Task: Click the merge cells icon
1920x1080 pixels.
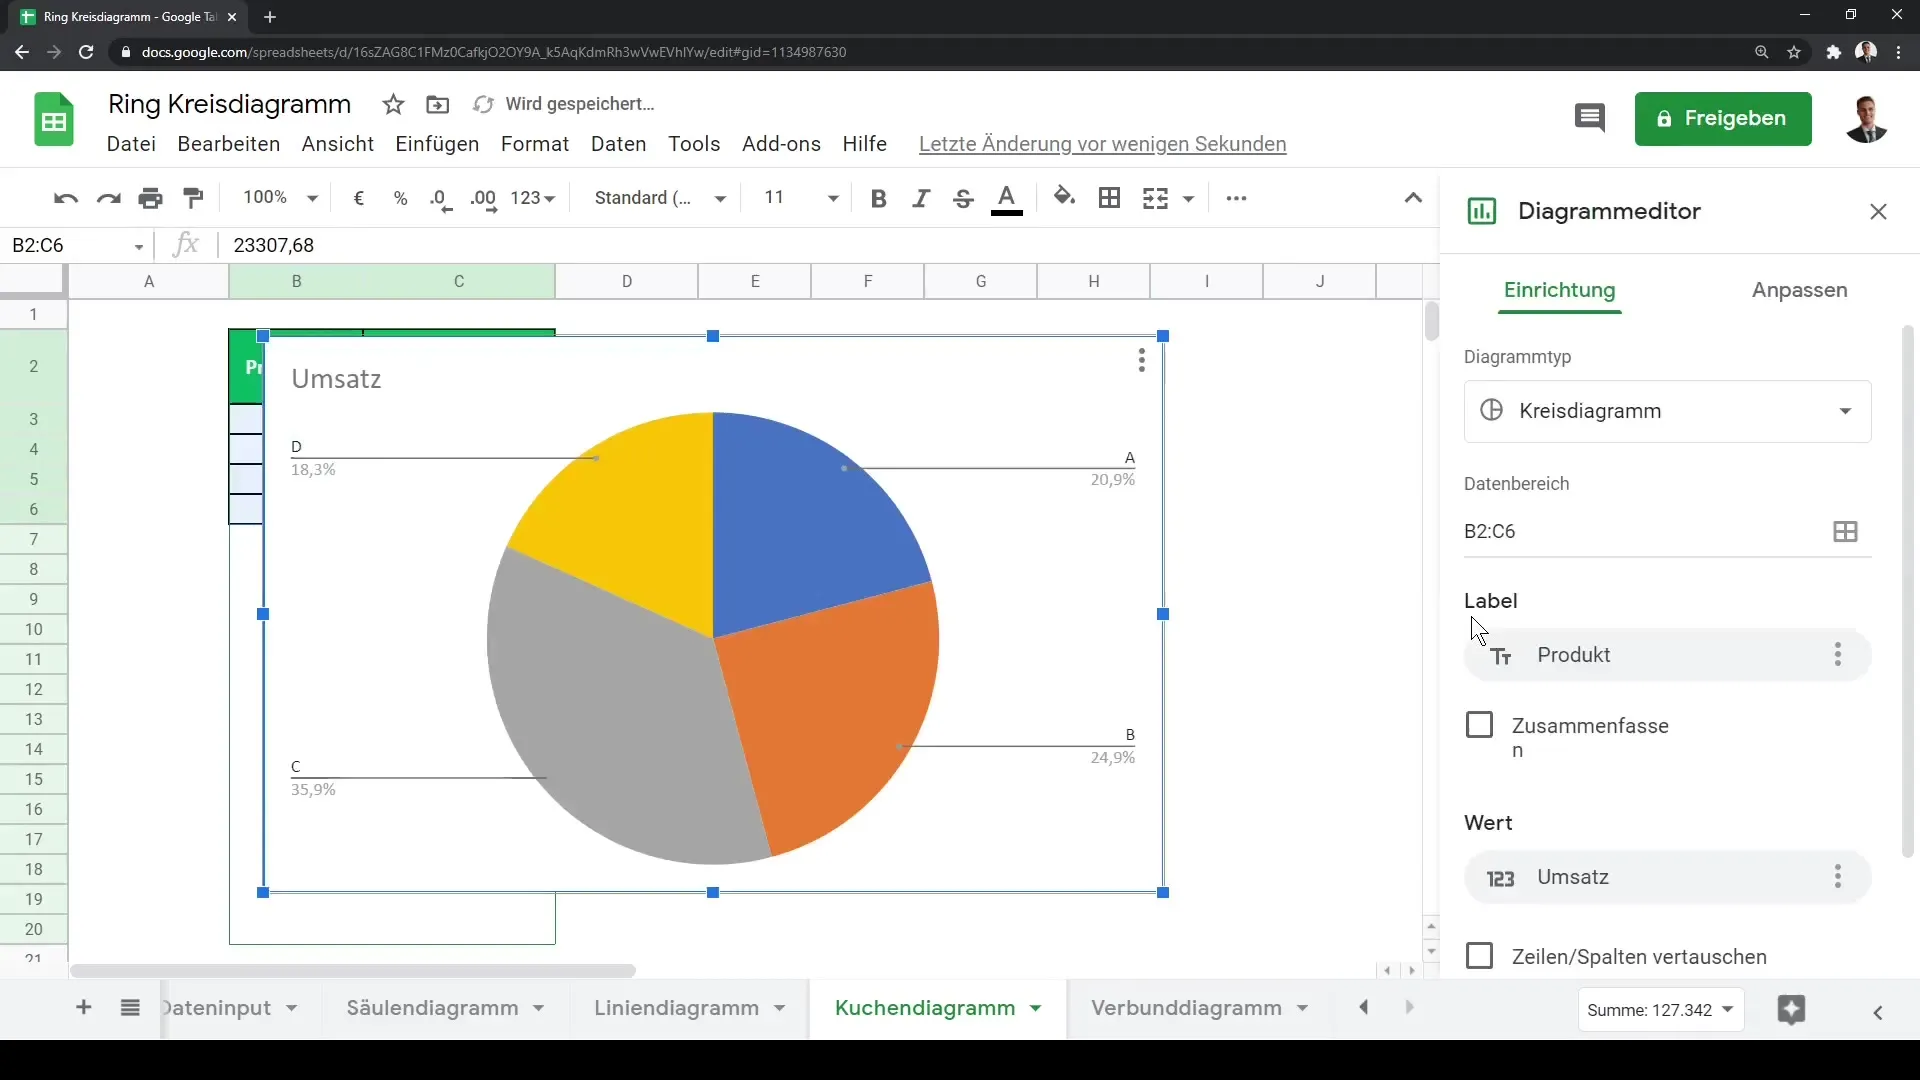Action: [x=1155, y=198]
